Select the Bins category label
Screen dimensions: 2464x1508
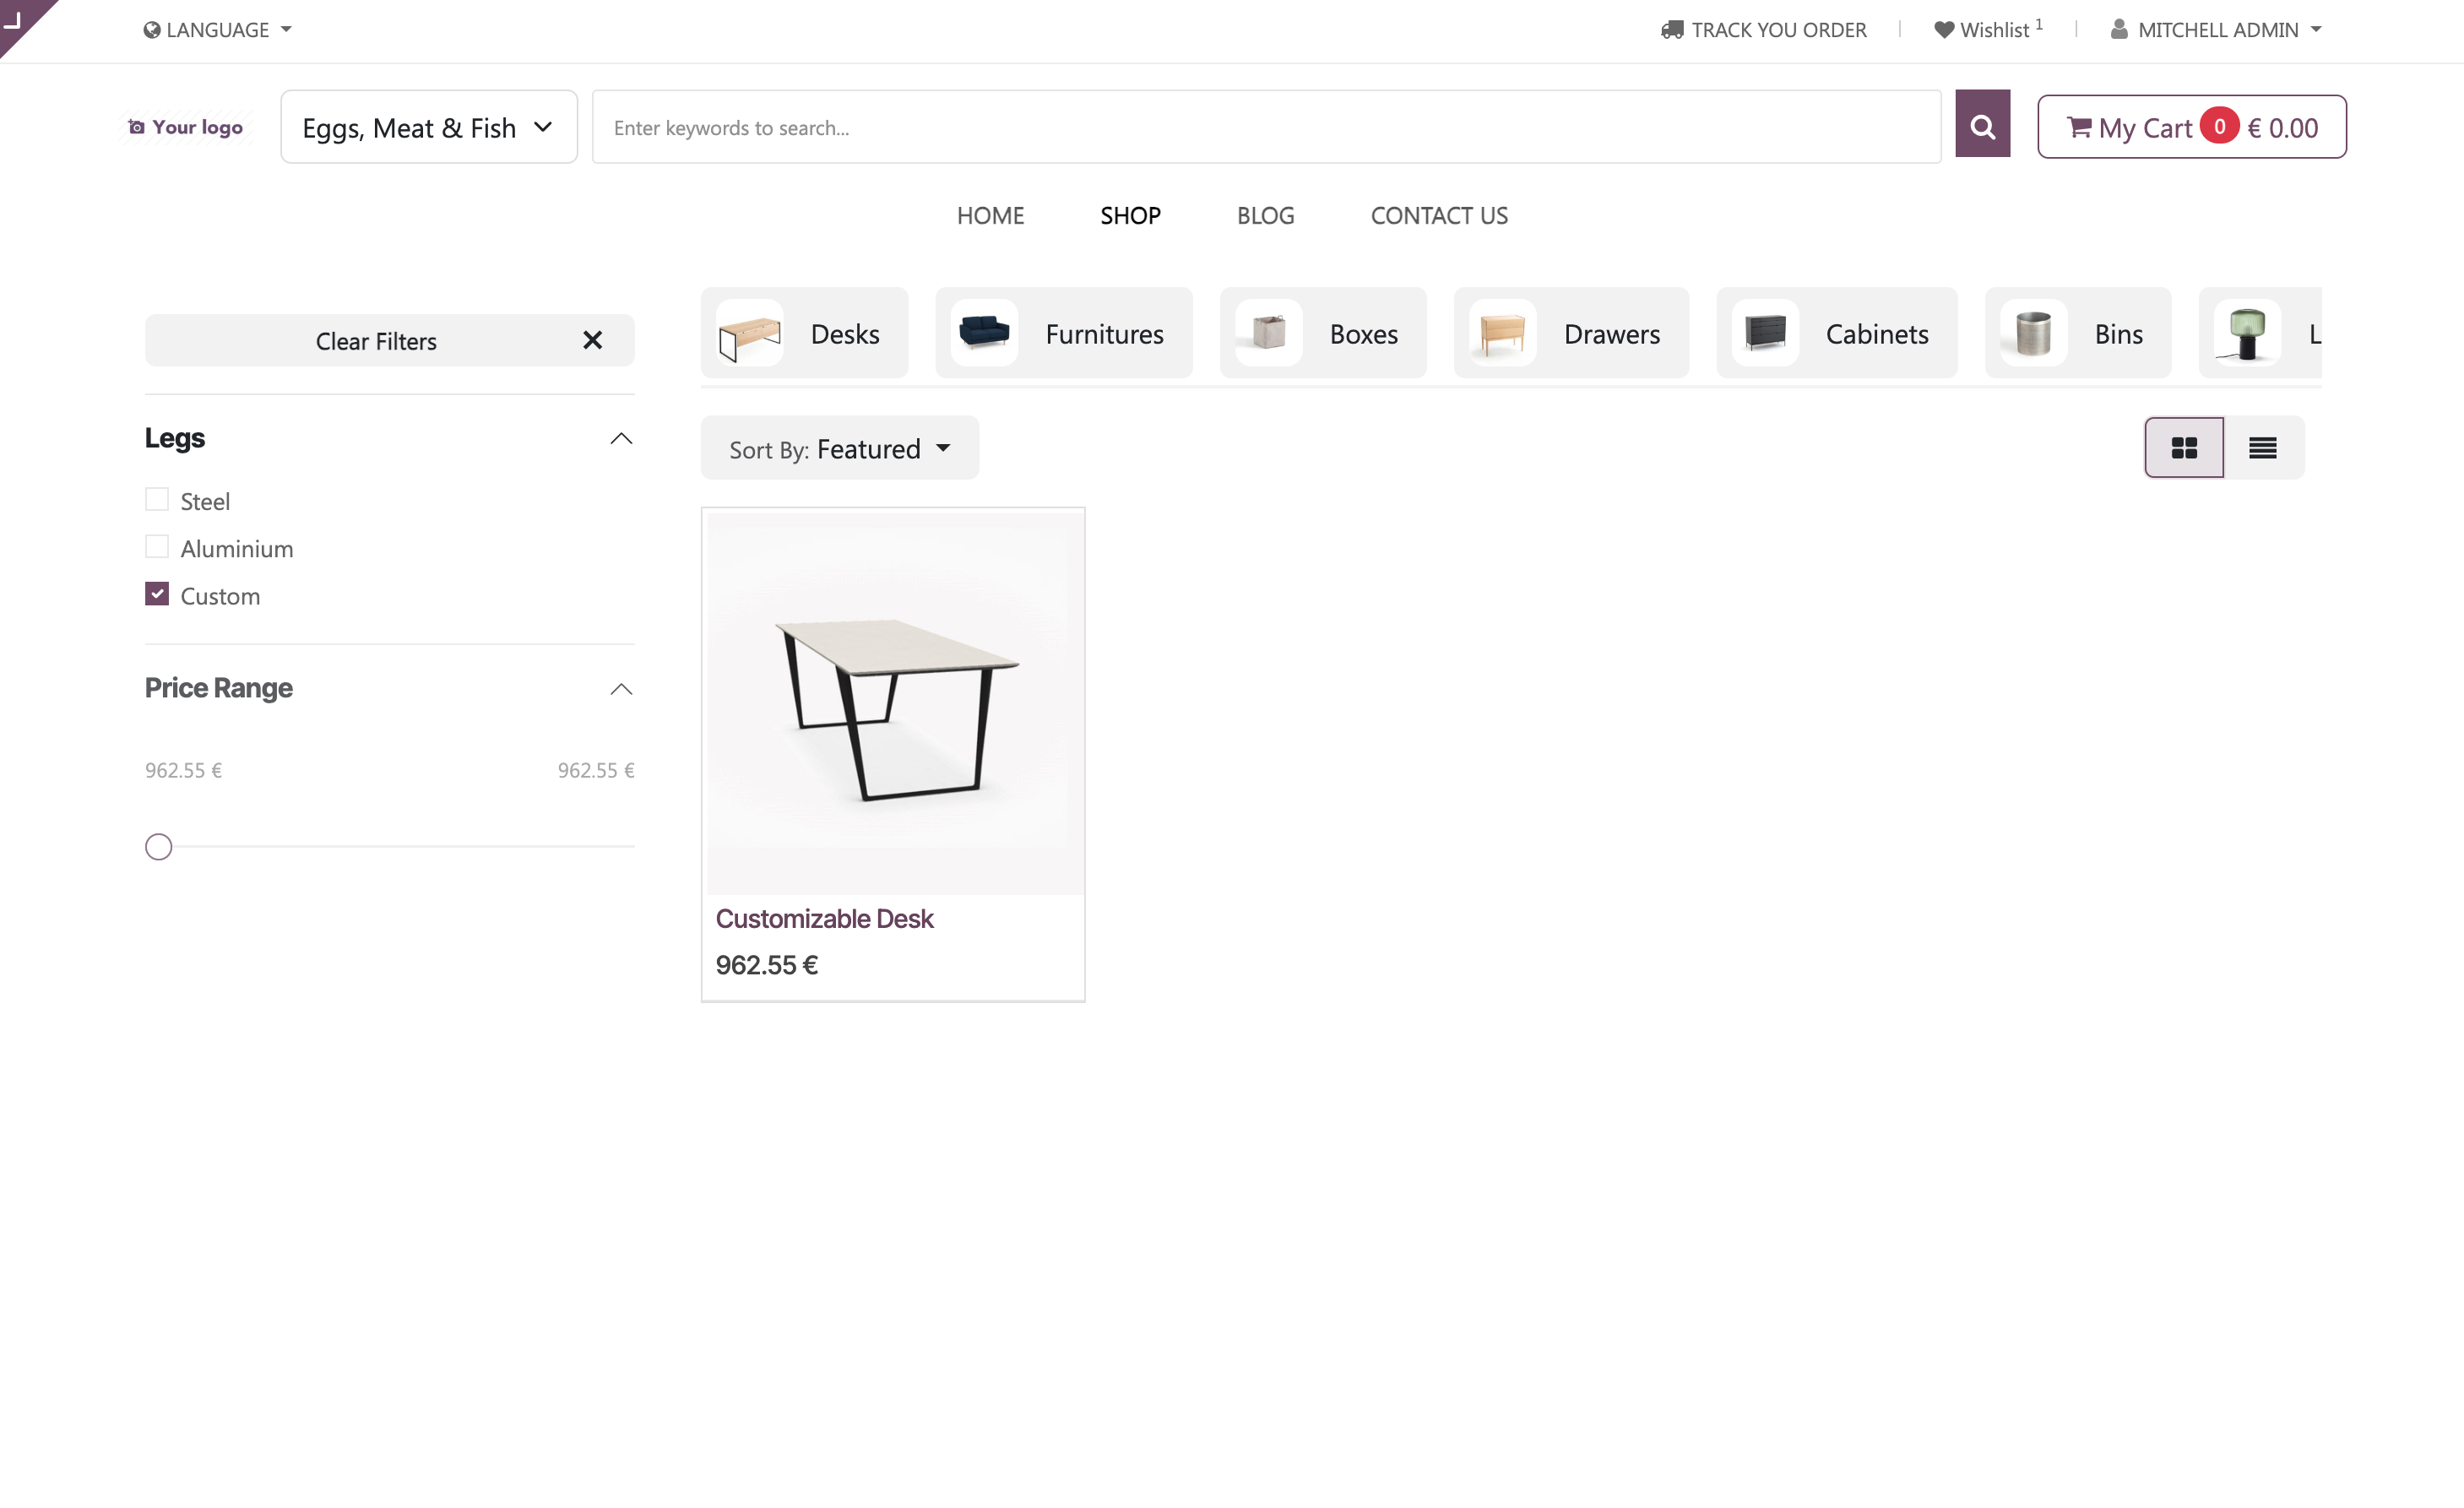click(x=2119, y=334)
